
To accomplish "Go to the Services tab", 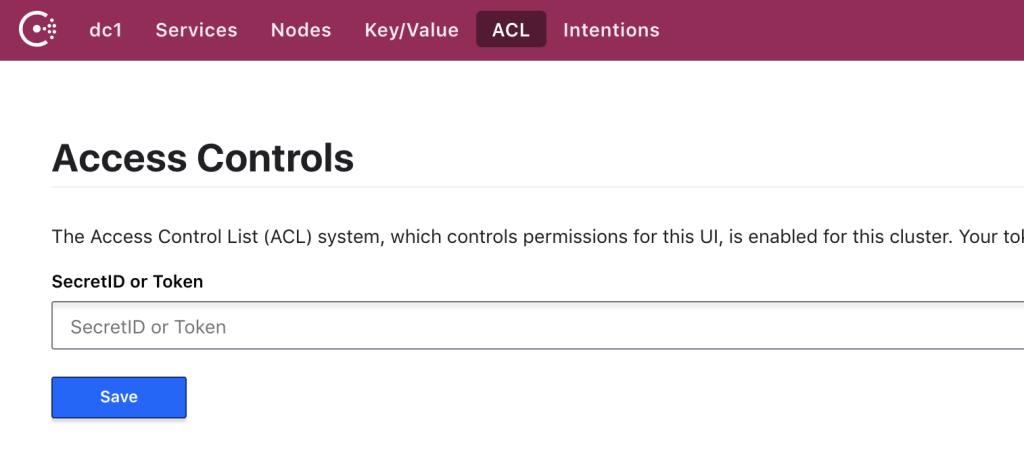I will pyautogui.click(x=196, y=30).
